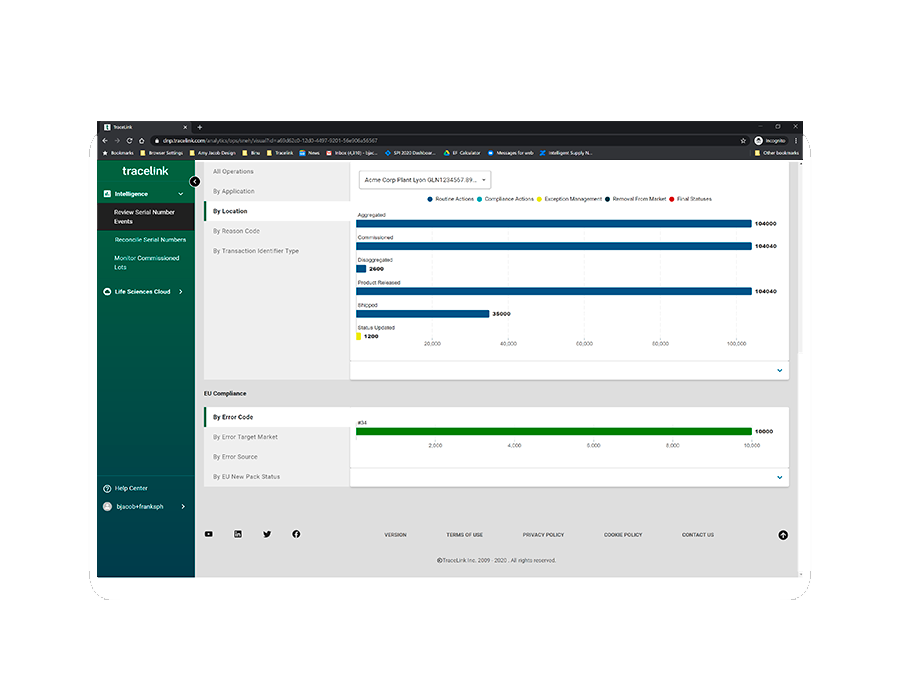Click the browser home icon
This screenshot has height=700, width=900.
pos(142,141)
